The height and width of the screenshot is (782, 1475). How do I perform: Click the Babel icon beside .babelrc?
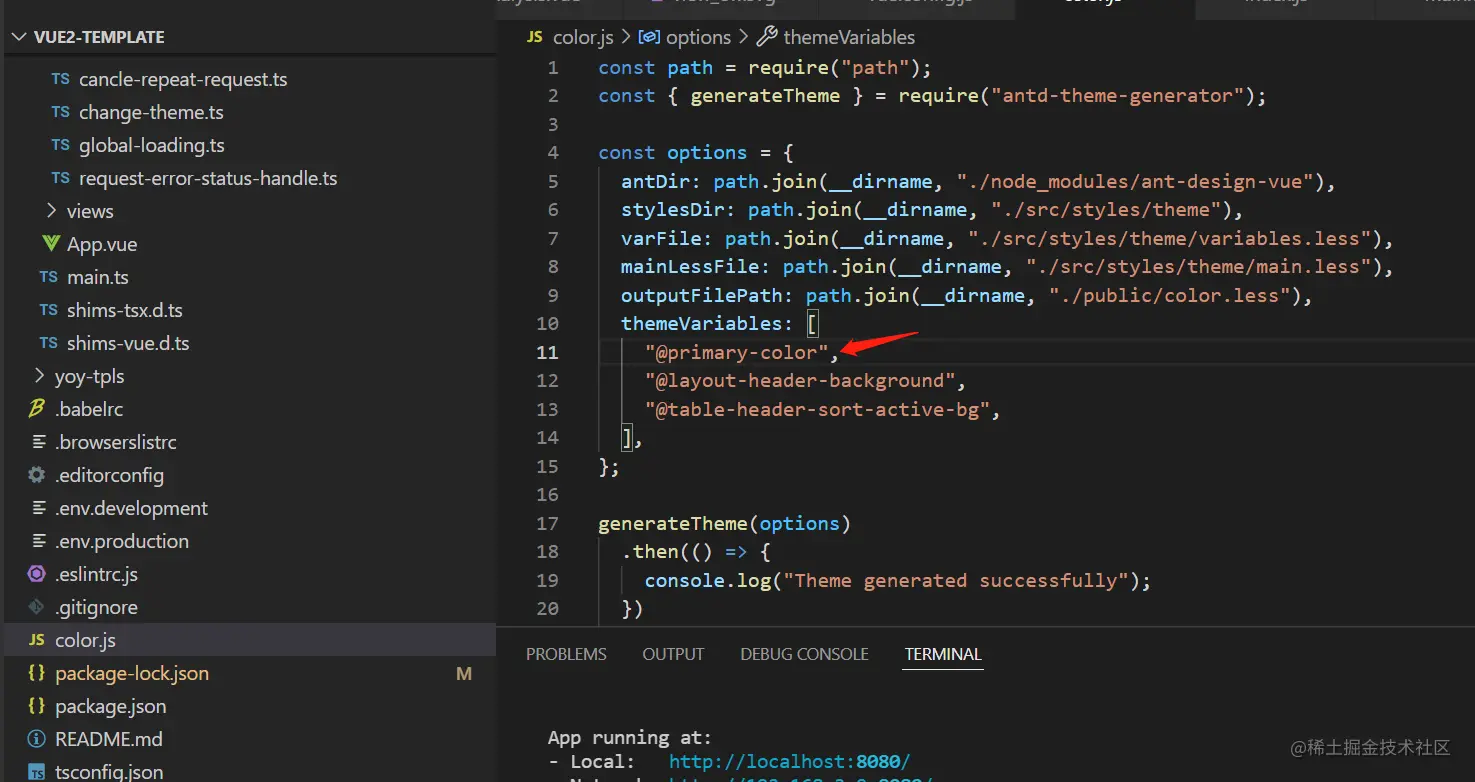click(x=37, y=409)
